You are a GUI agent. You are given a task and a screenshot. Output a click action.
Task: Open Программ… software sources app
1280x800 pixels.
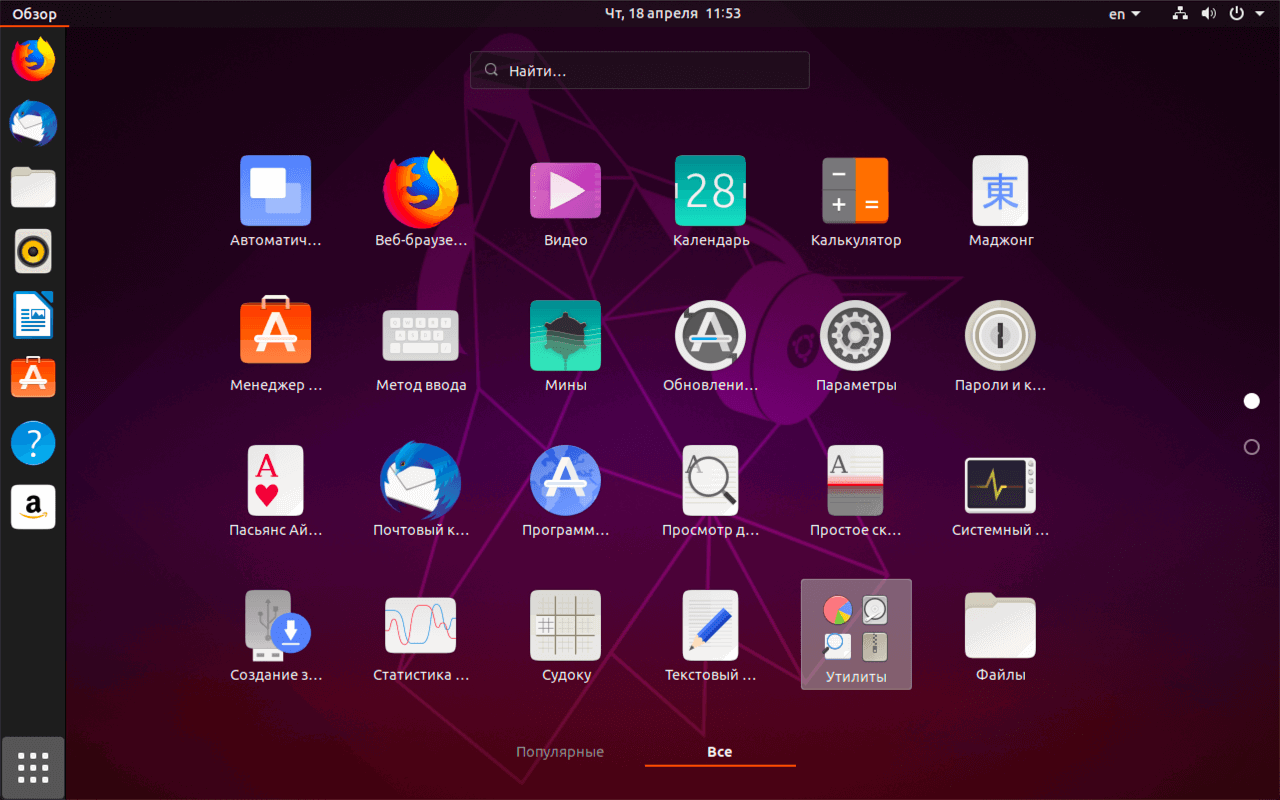click(565, 491)
